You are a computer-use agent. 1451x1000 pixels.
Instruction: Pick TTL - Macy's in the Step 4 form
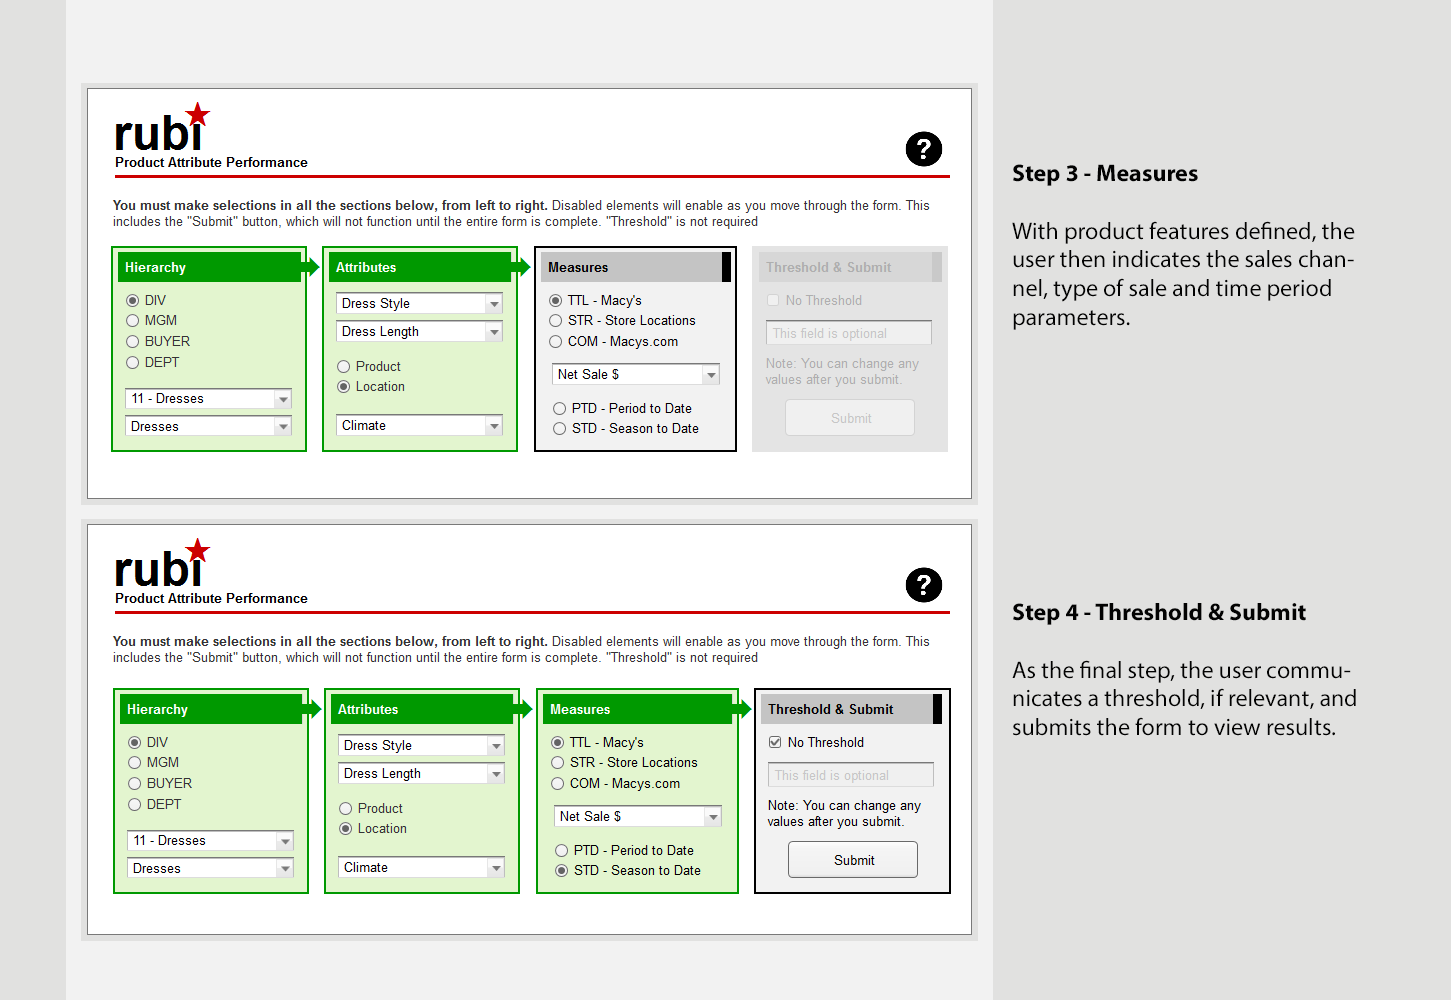[558, 742]
